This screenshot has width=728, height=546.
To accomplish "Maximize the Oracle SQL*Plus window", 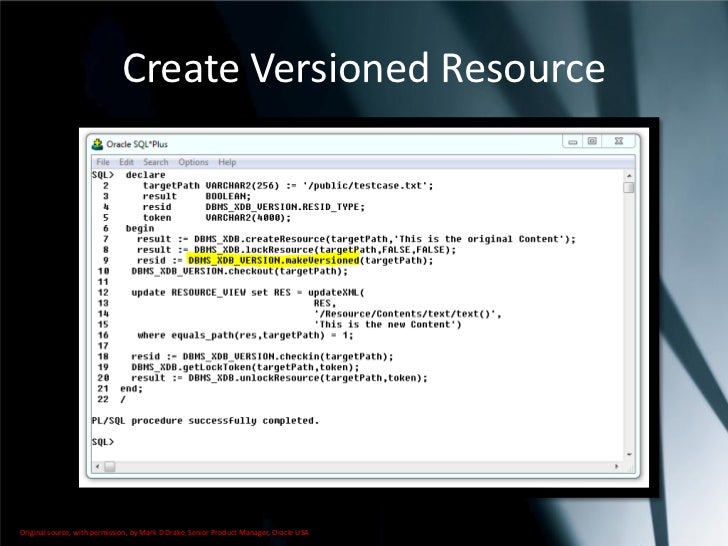I will point(592,141).
